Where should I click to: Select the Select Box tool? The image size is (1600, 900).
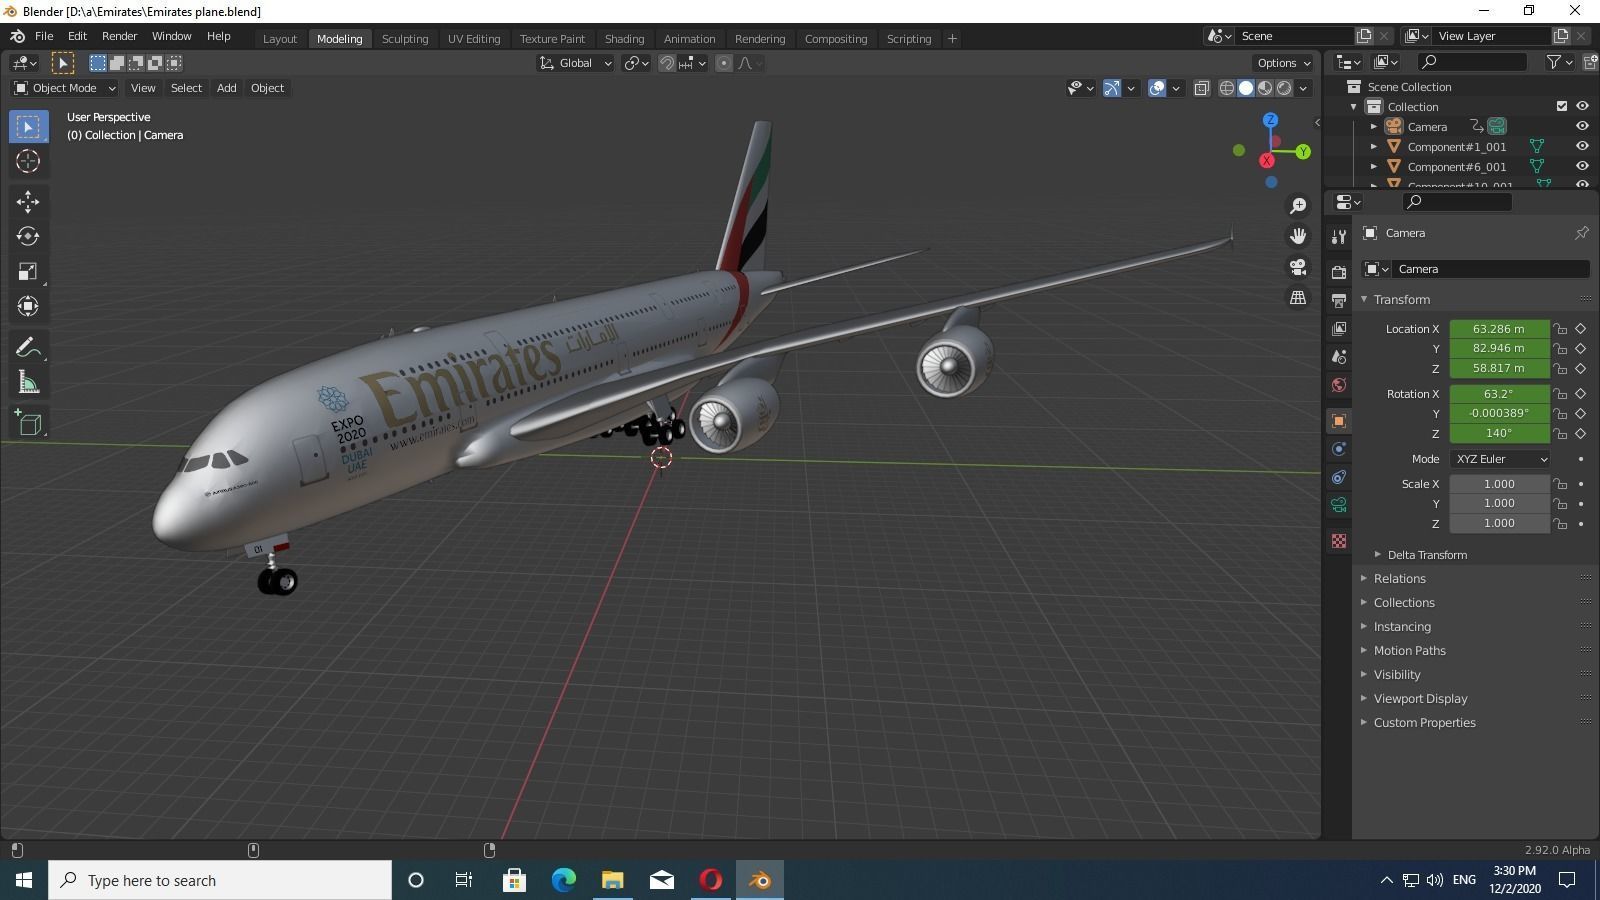click(28, 127)
